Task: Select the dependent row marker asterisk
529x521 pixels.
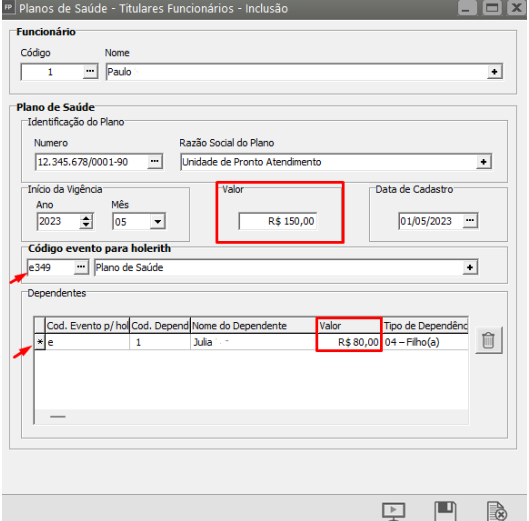Action: tap(40, 342)
